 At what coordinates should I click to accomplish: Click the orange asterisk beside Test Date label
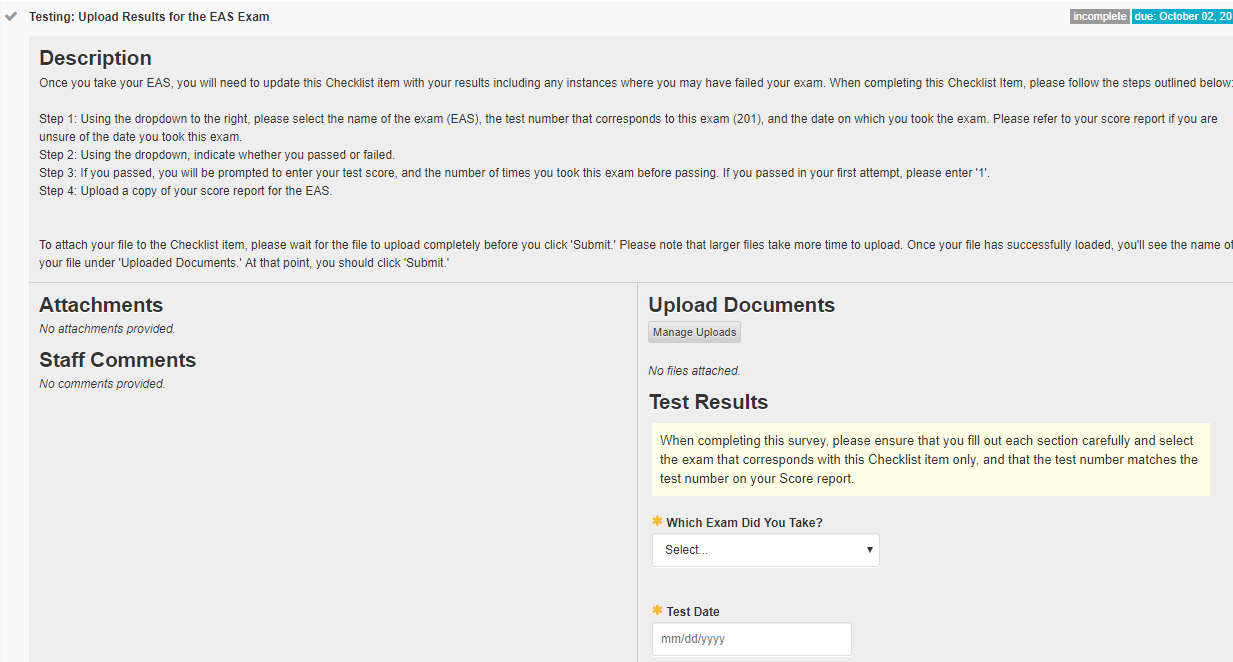click(657, 611)
